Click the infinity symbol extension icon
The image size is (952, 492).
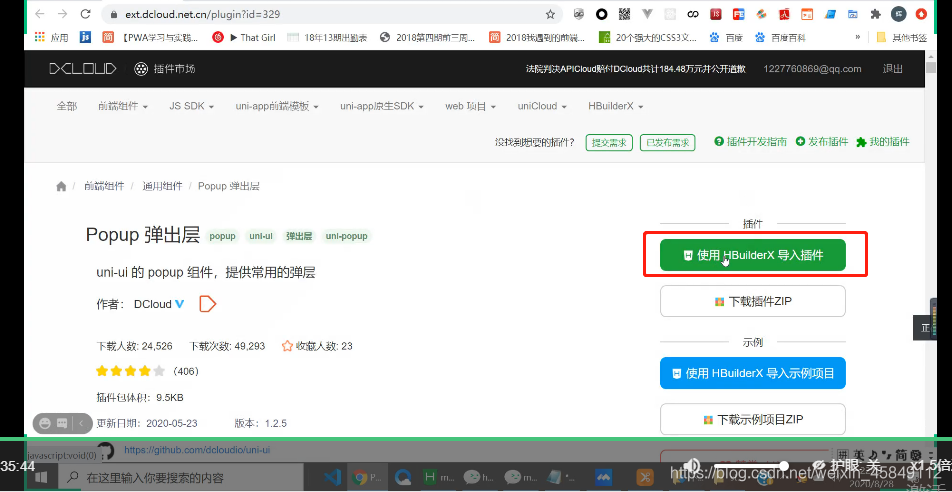(693, 13)
